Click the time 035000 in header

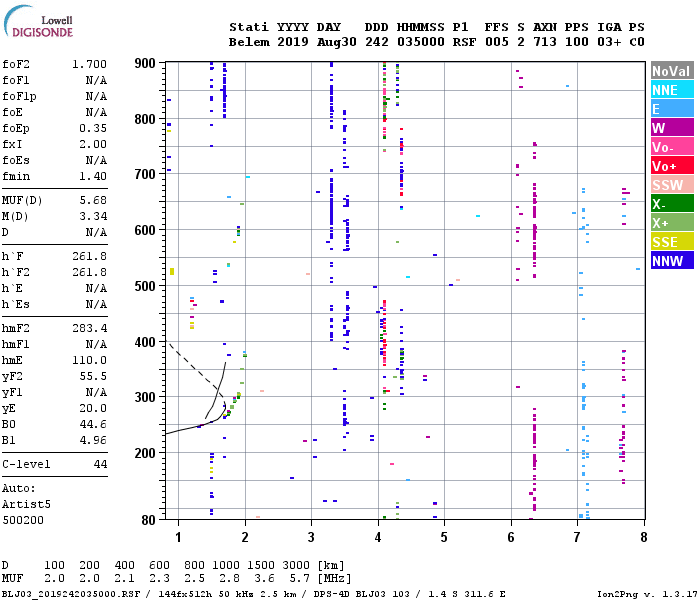tap(421, 42)
